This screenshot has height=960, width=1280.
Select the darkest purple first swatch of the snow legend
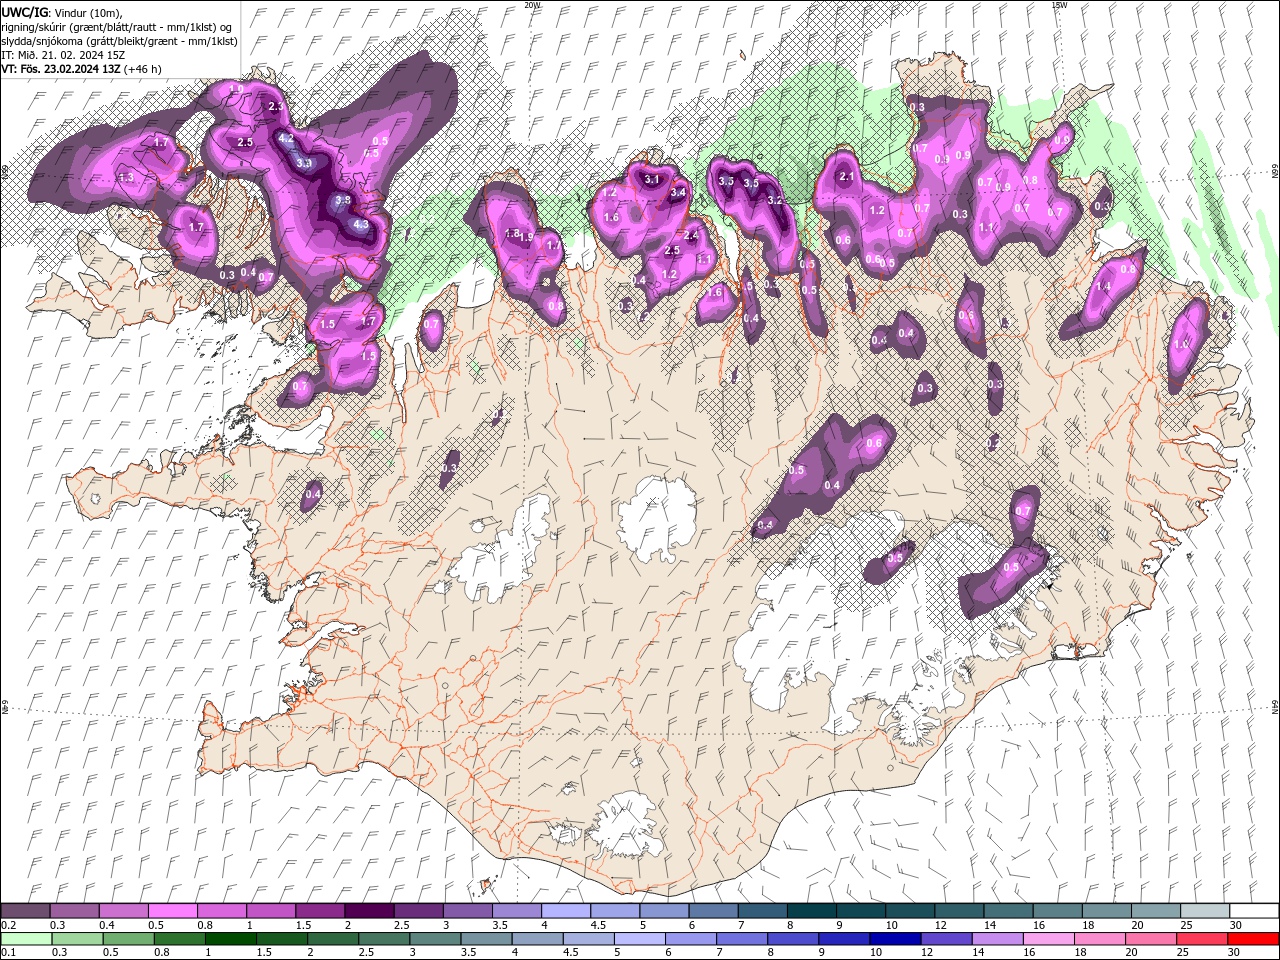point(26,911)
